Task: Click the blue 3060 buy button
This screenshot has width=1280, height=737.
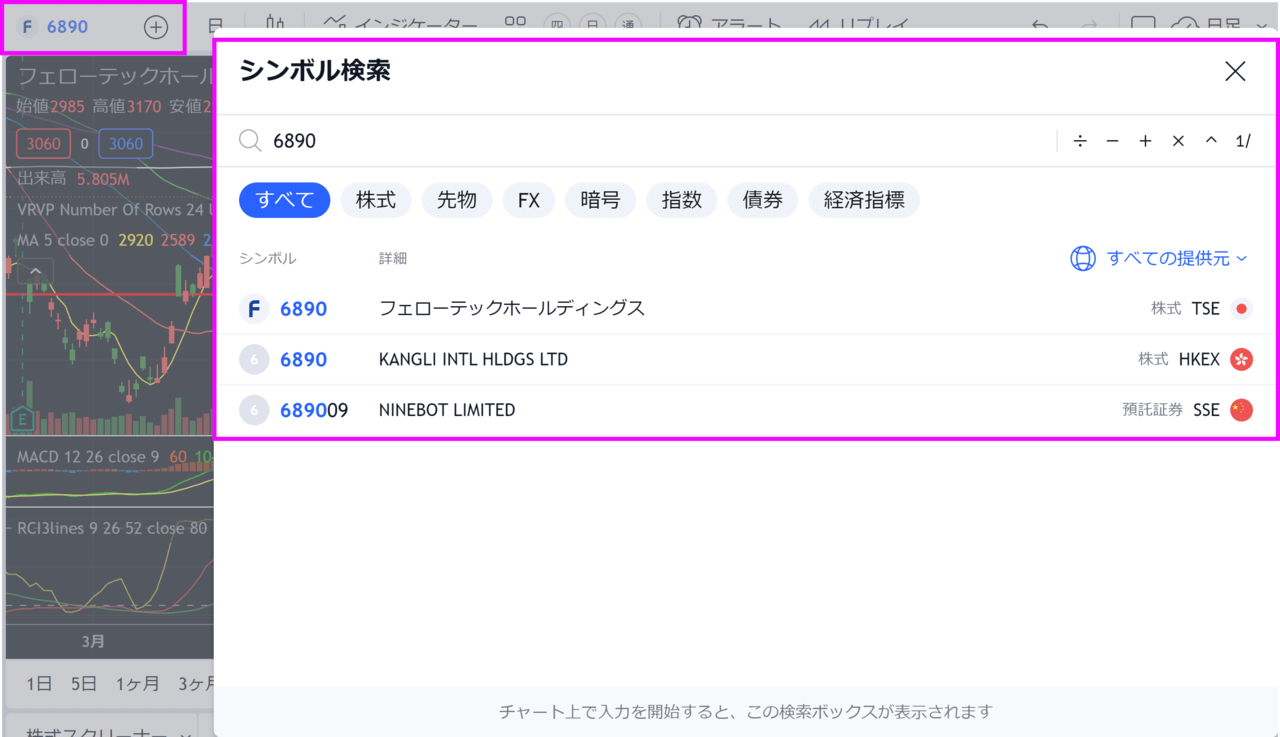Action: tap(125, 144)
